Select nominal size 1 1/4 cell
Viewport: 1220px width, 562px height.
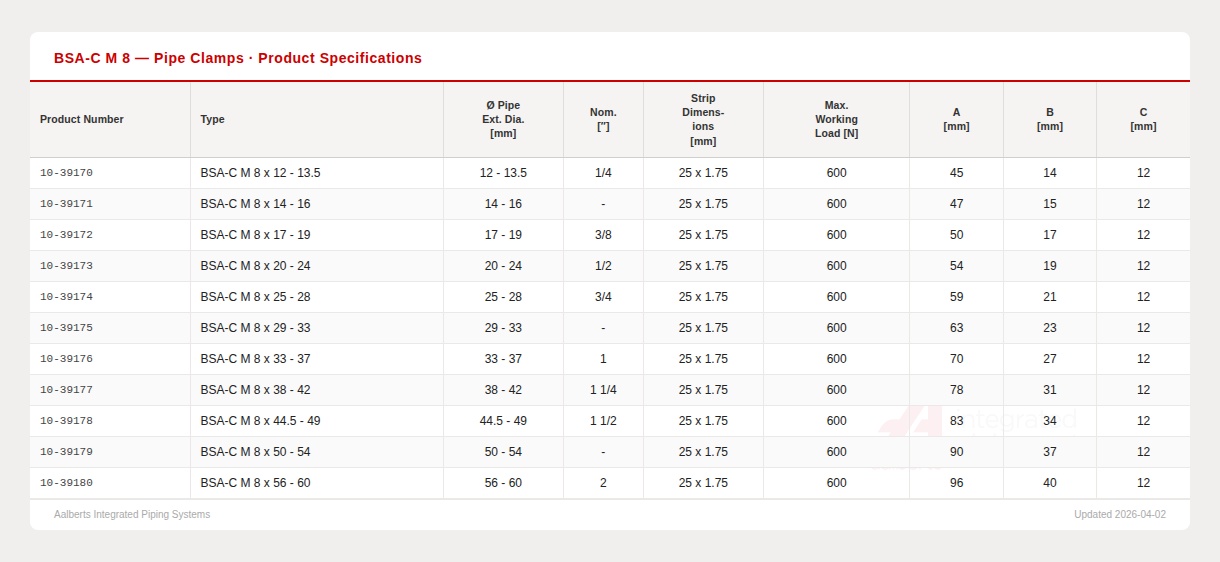click(x=603, y=390)
